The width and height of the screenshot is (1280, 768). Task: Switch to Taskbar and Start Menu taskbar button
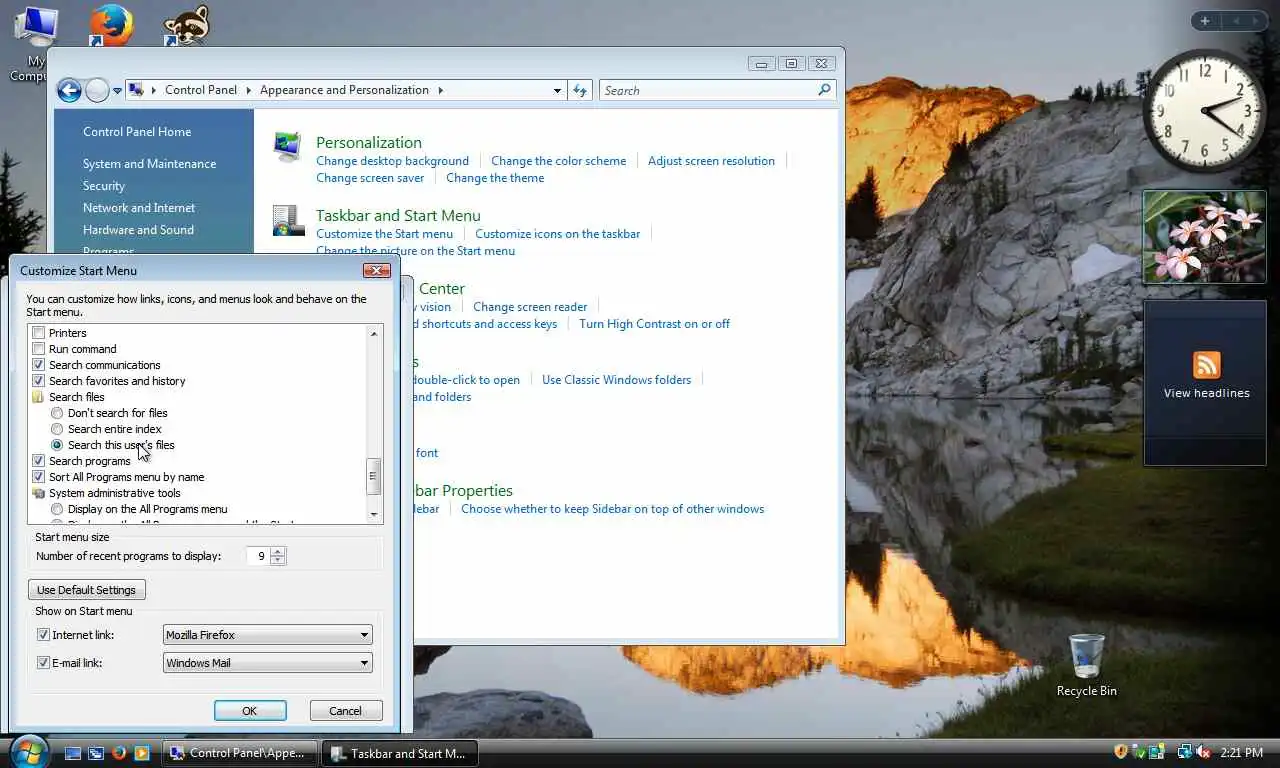point(401,753)
